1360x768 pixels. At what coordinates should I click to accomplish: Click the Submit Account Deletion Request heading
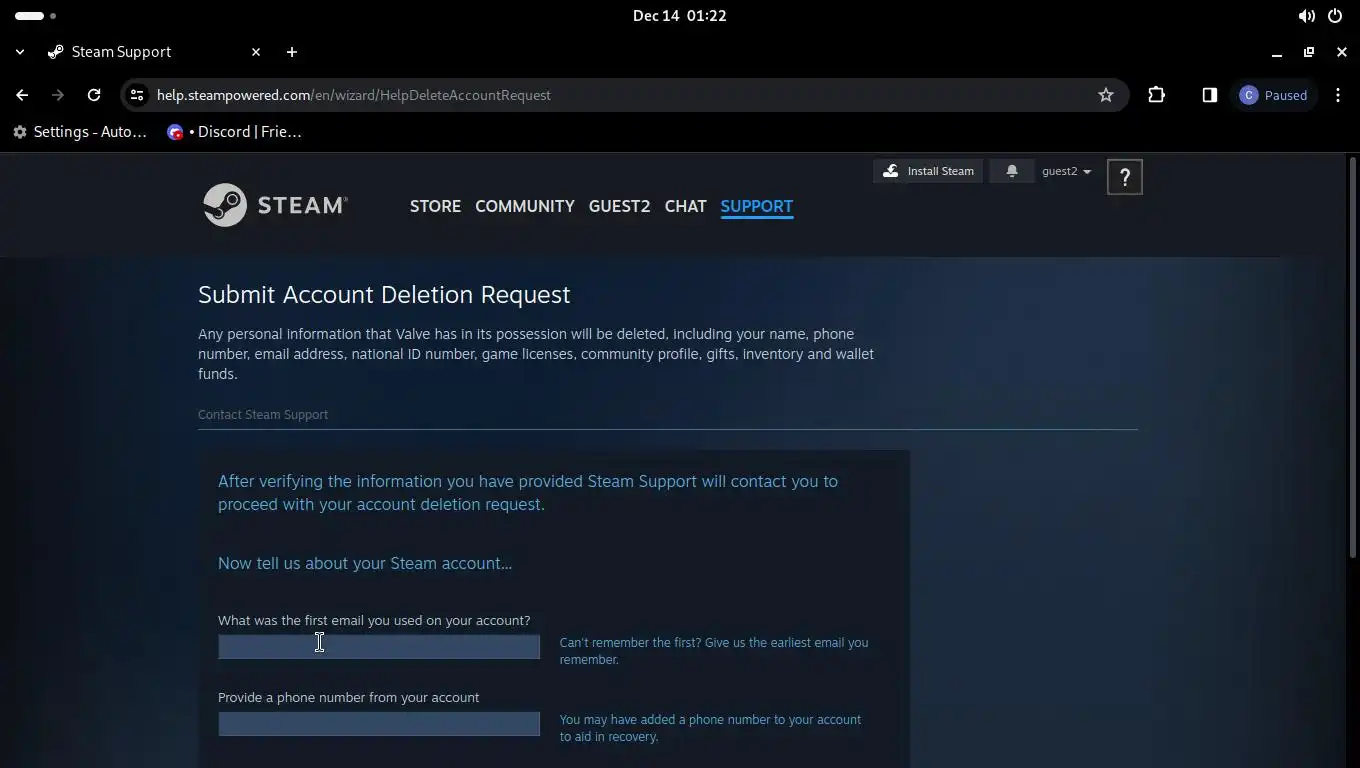click(384, 294)
